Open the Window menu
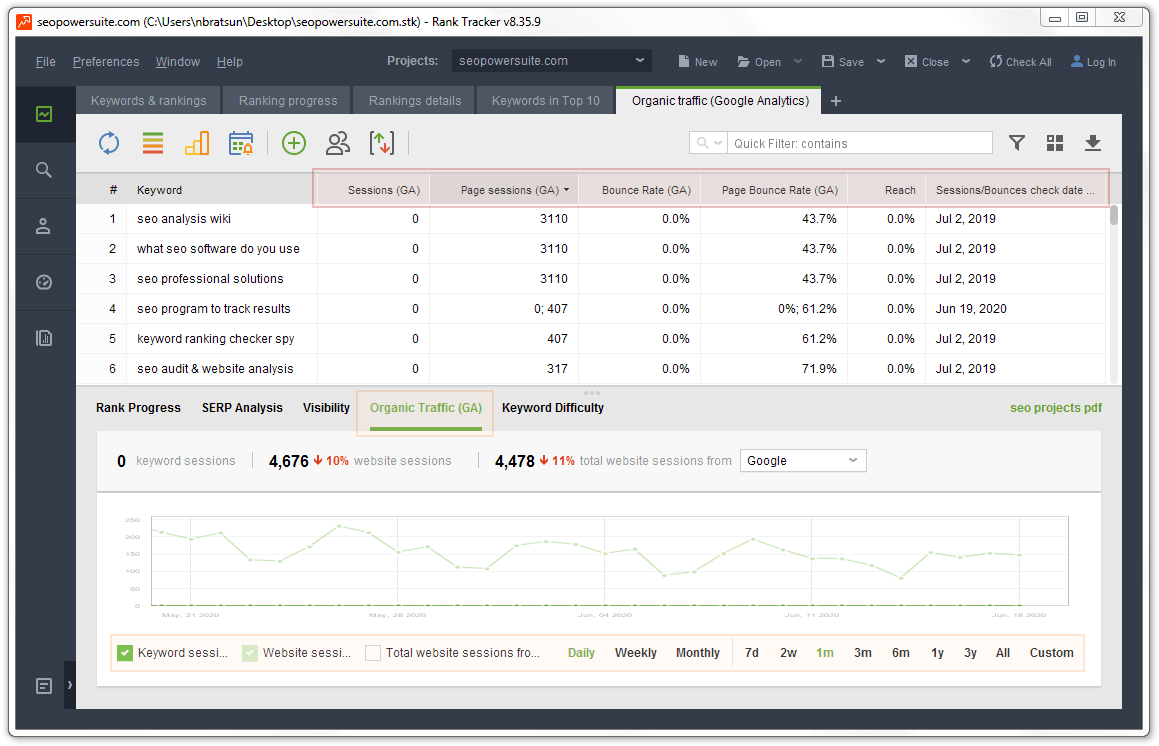1159x746 pixels. (x=177, y=62)
